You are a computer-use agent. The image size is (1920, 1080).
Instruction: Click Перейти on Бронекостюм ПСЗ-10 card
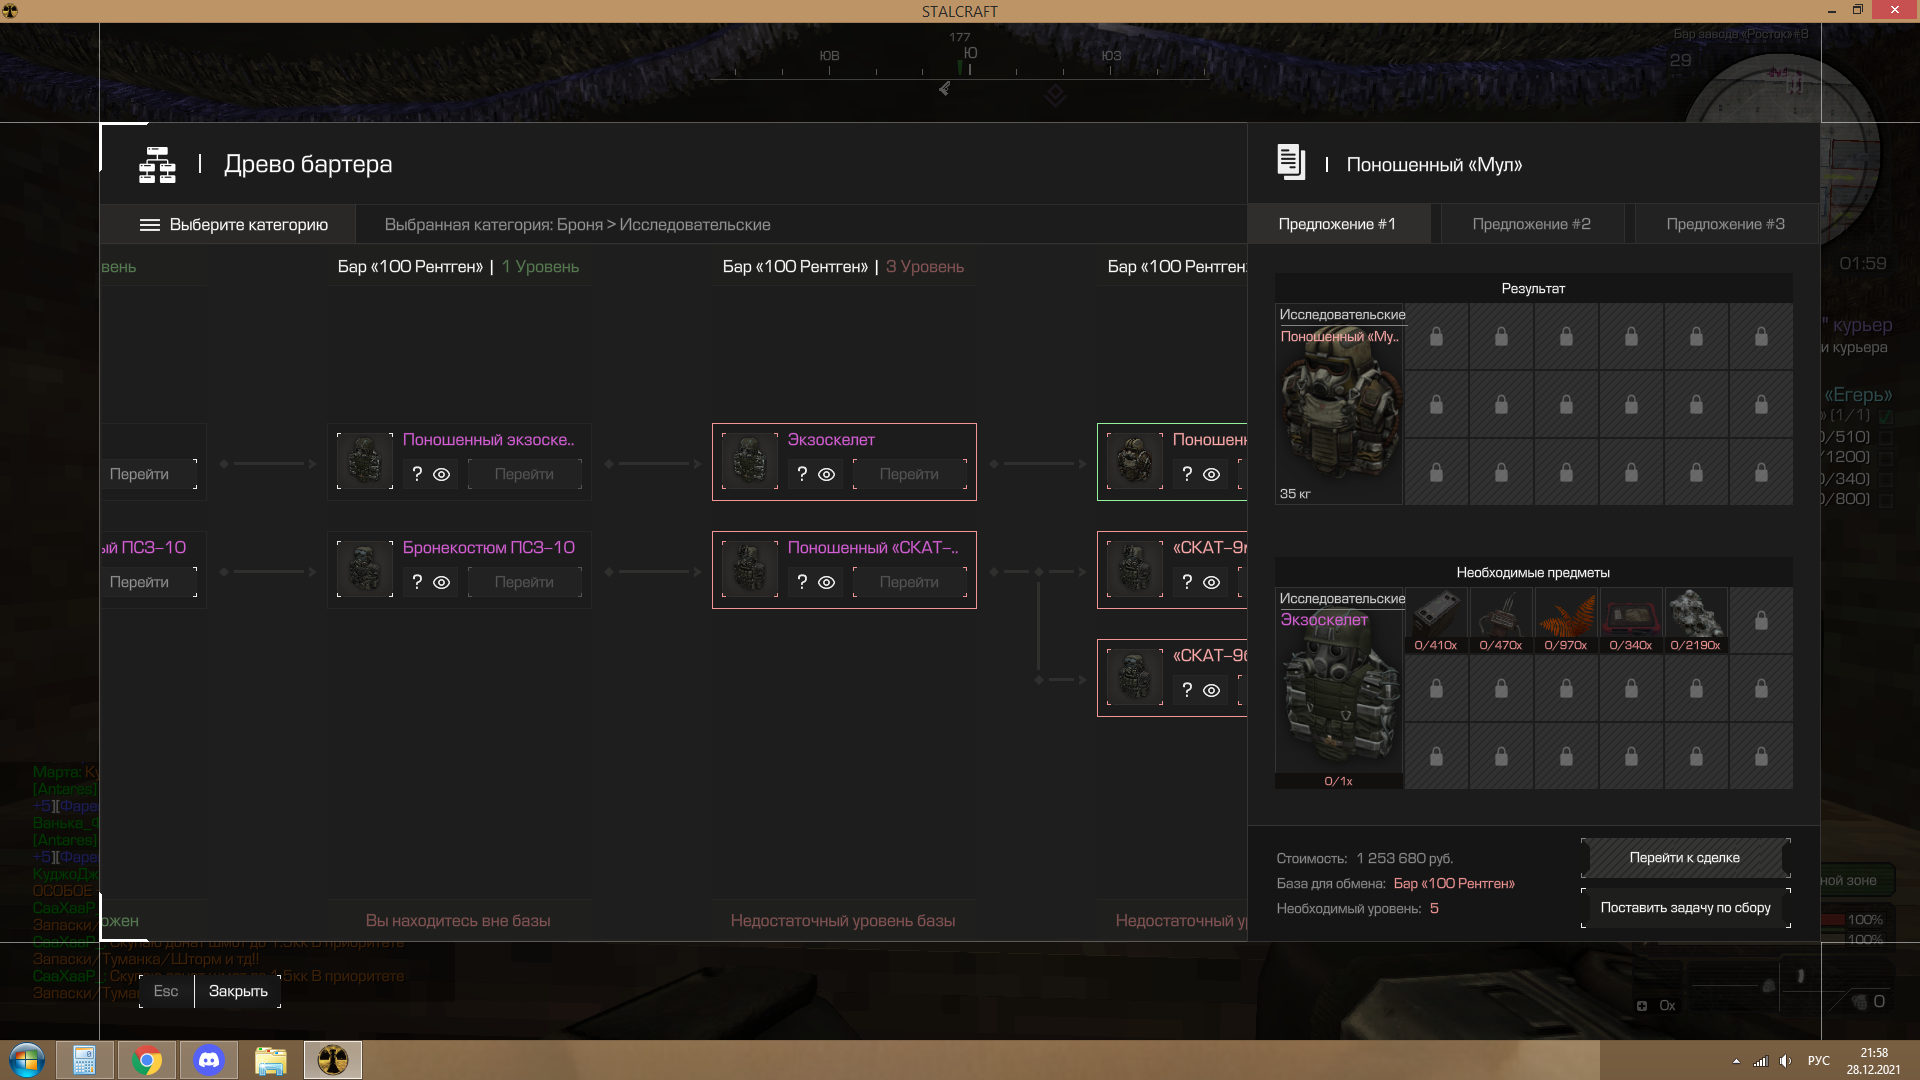coord(524,582)
